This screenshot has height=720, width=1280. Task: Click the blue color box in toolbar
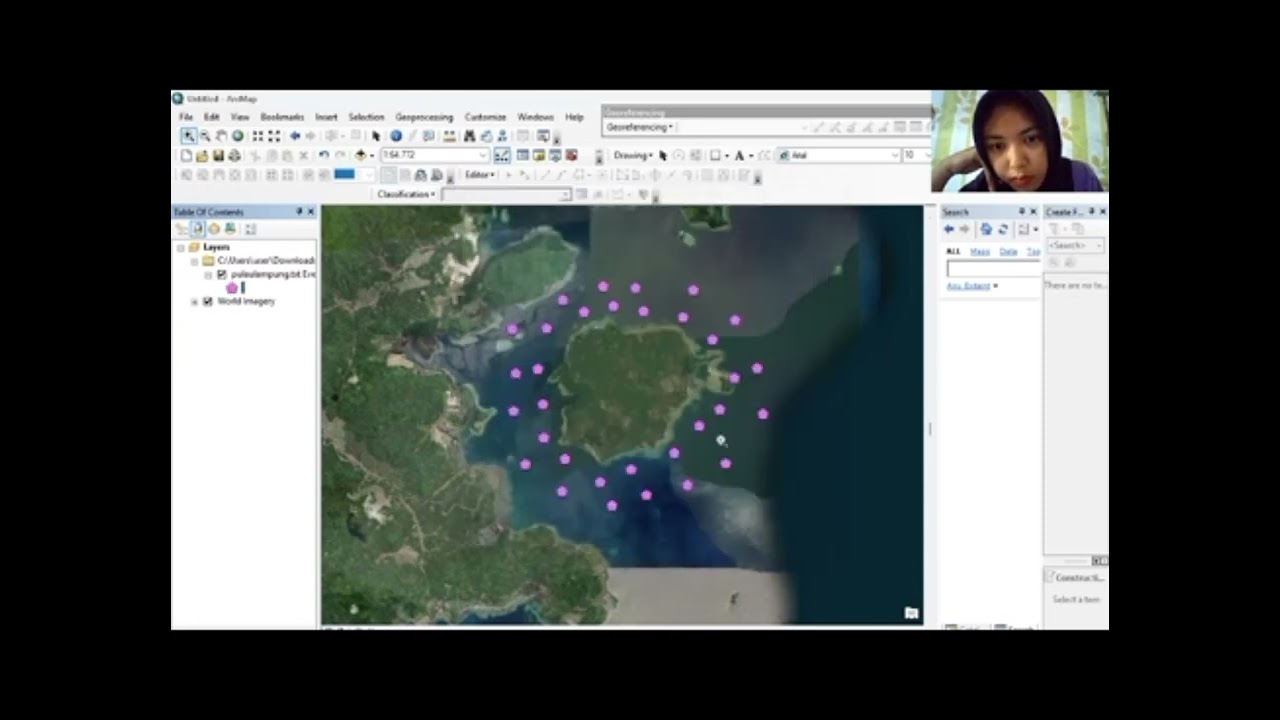[344, 174]
